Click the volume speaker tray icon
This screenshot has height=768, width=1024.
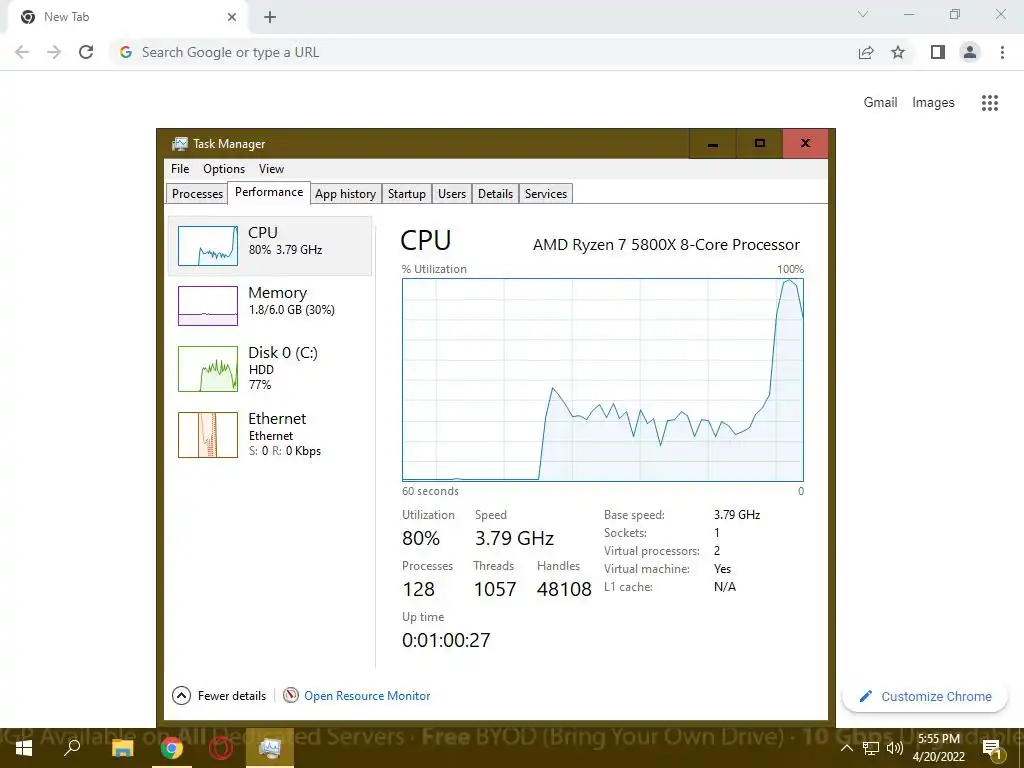(x=895, y=748)
